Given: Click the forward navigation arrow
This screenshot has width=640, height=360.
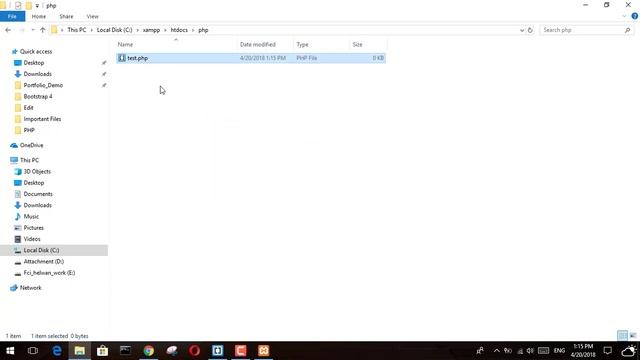Looking at the screenshot, I should point(22,30).
